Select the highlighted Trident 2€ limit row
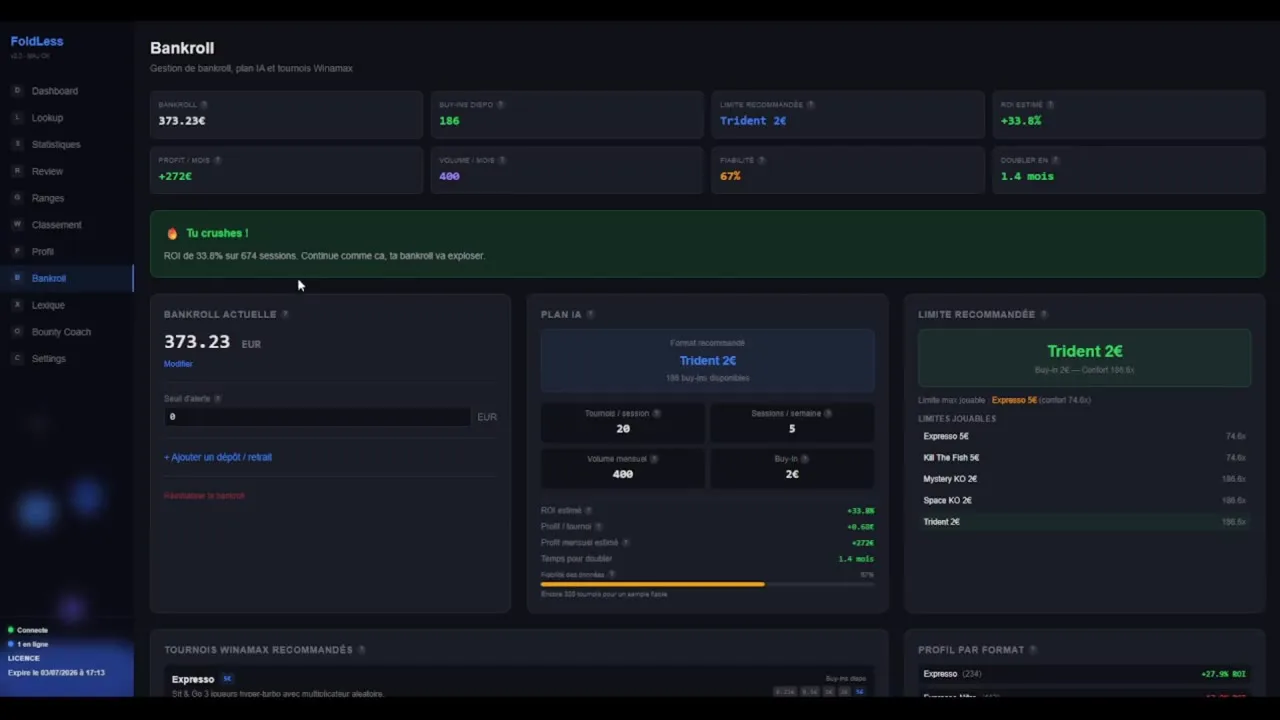Screen dimensions: 1280x720 pos(1084,522)
